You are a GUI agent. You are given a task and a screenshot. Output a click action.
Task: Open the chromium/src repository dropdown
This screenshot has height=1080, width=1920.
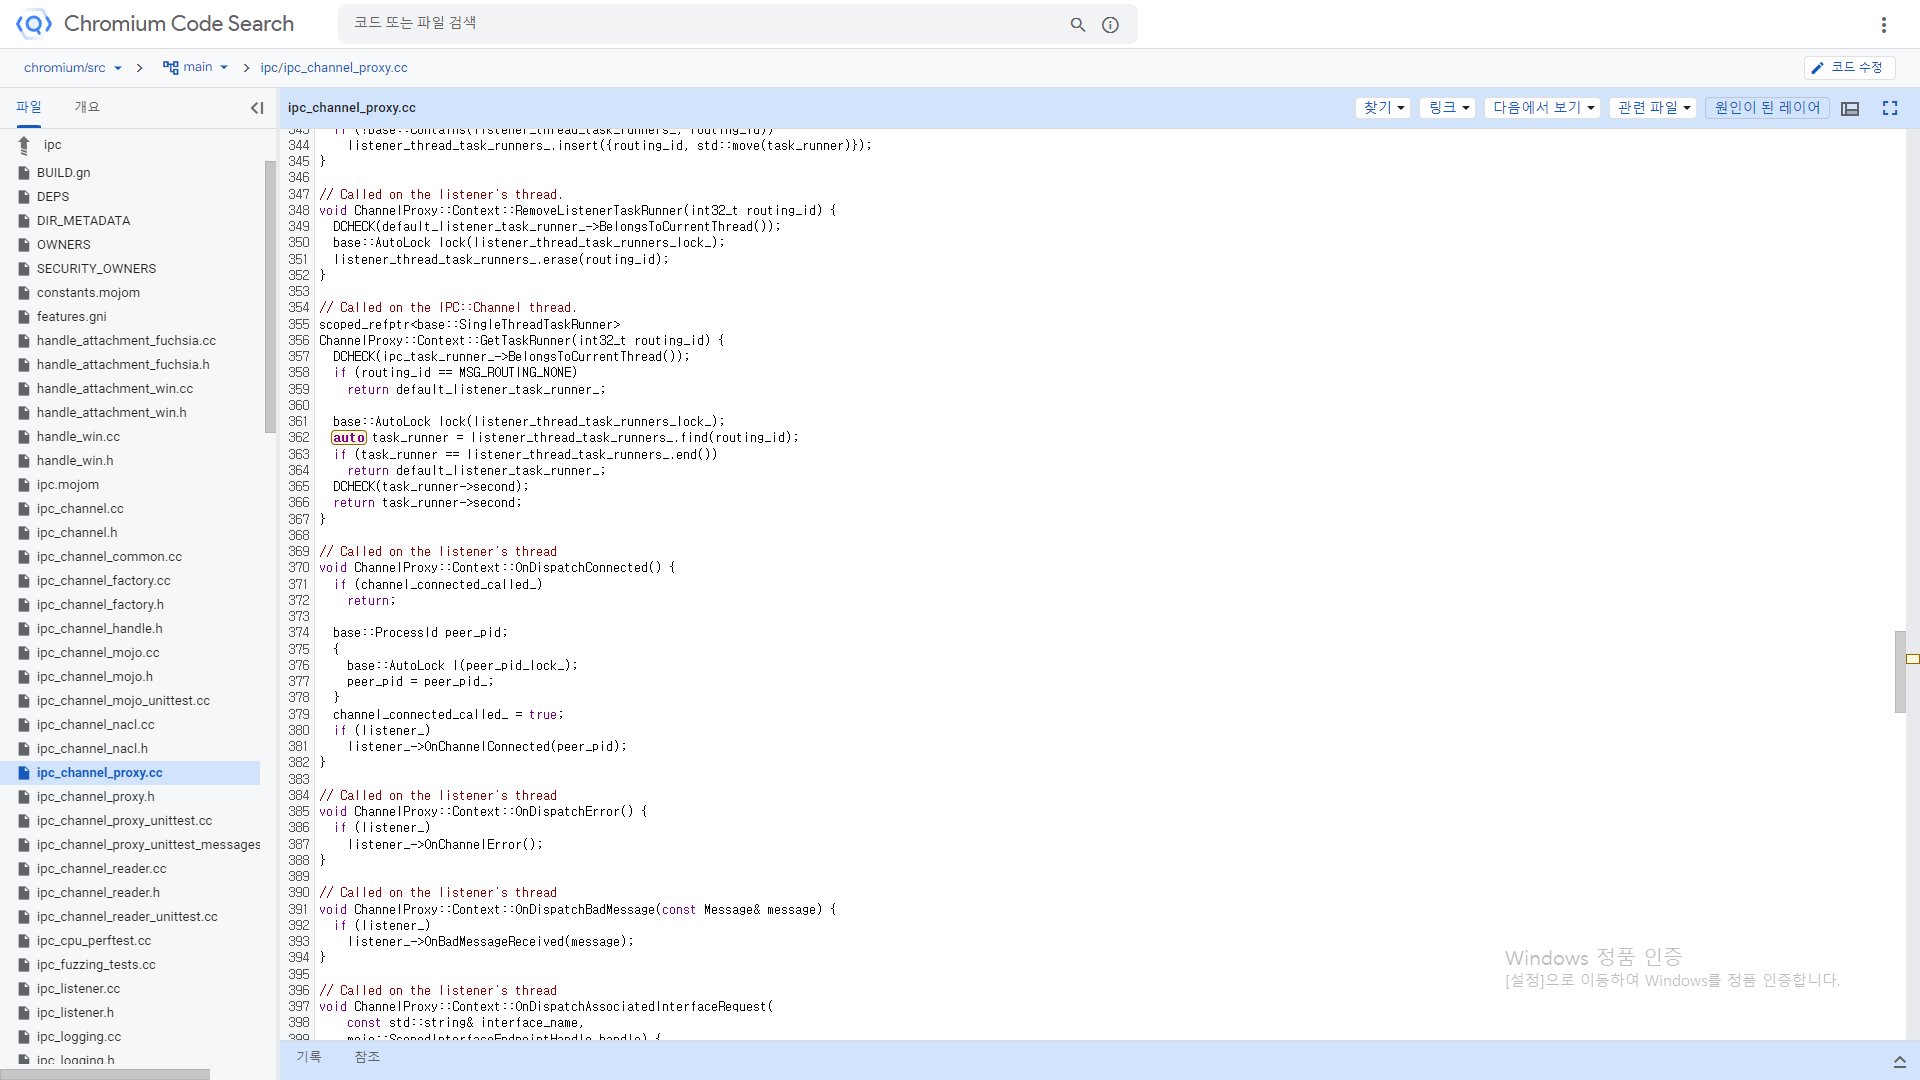pos(73,68)
